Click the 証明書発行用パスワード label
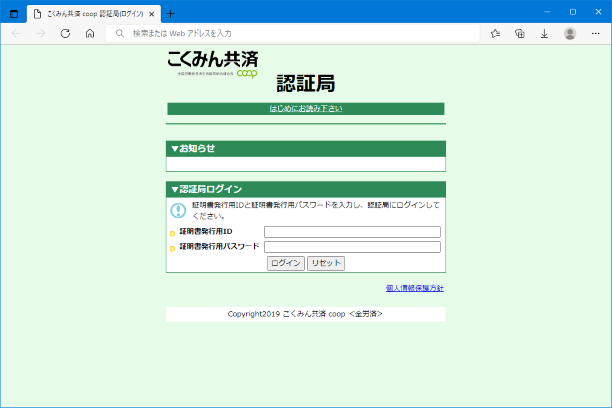Screen dimensions: 612x408 click(x=219, y=246)
